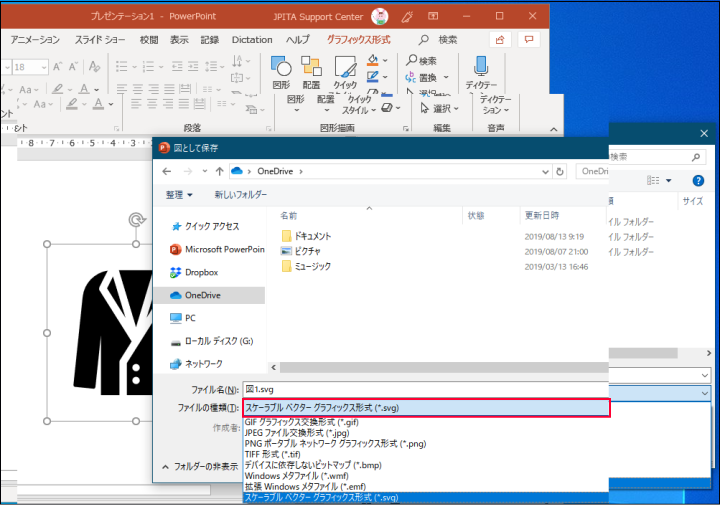Choose JPEG format (*.jpg) from the list
The image size is (720, 505).
point(297,433)
